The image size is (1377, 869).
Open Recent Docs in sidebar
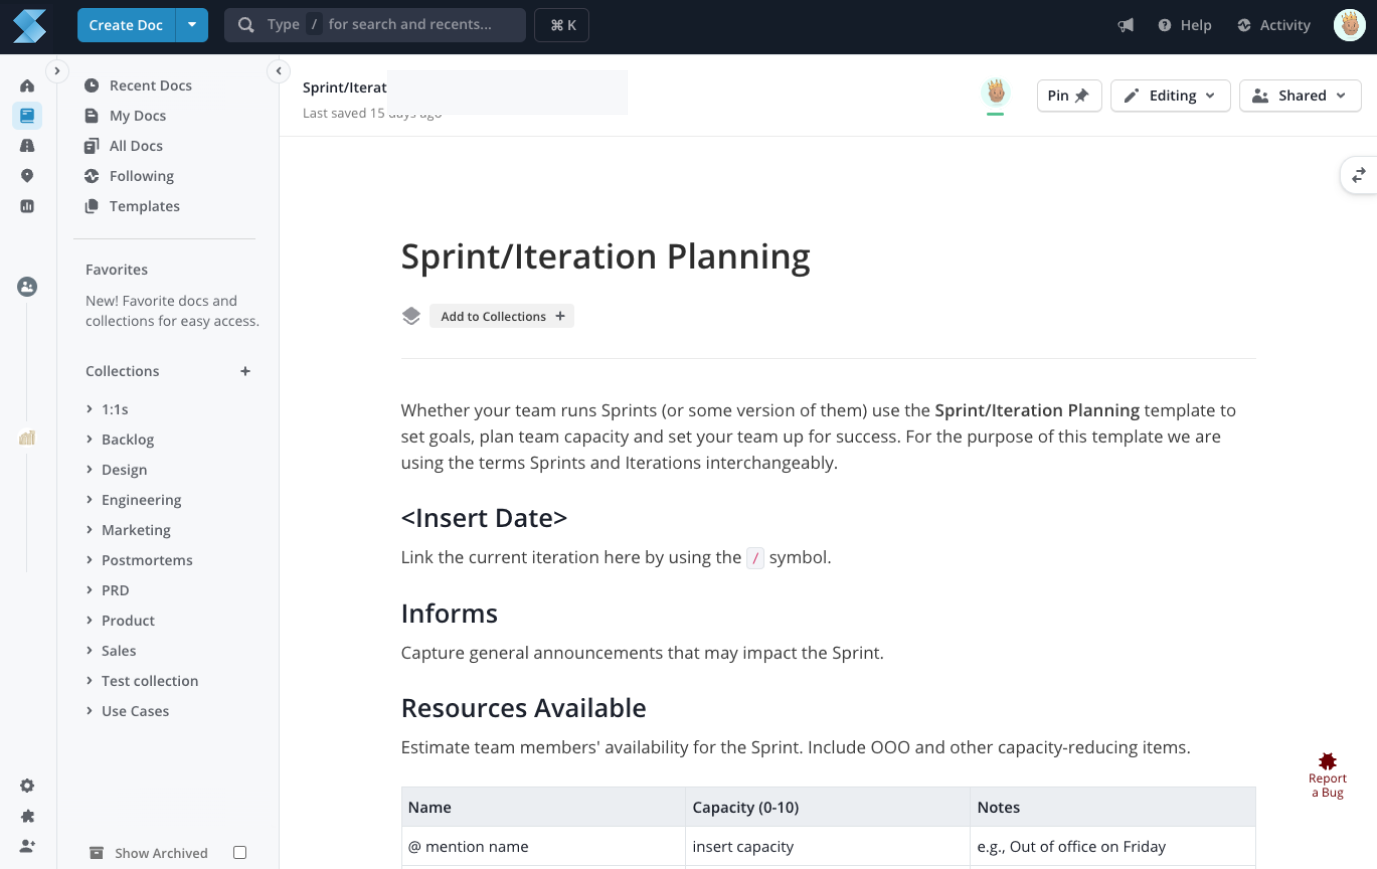click(x=150, y=86)
